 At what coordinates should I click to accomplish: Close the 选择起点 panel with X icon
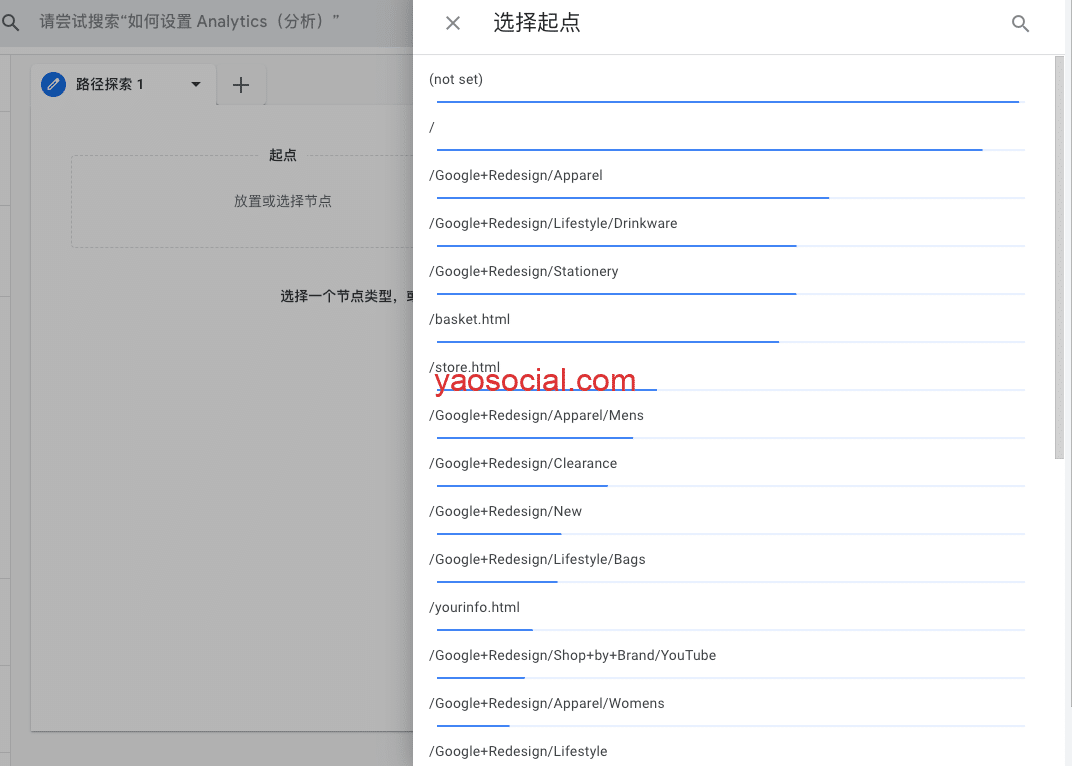click(x=453, y=23)
